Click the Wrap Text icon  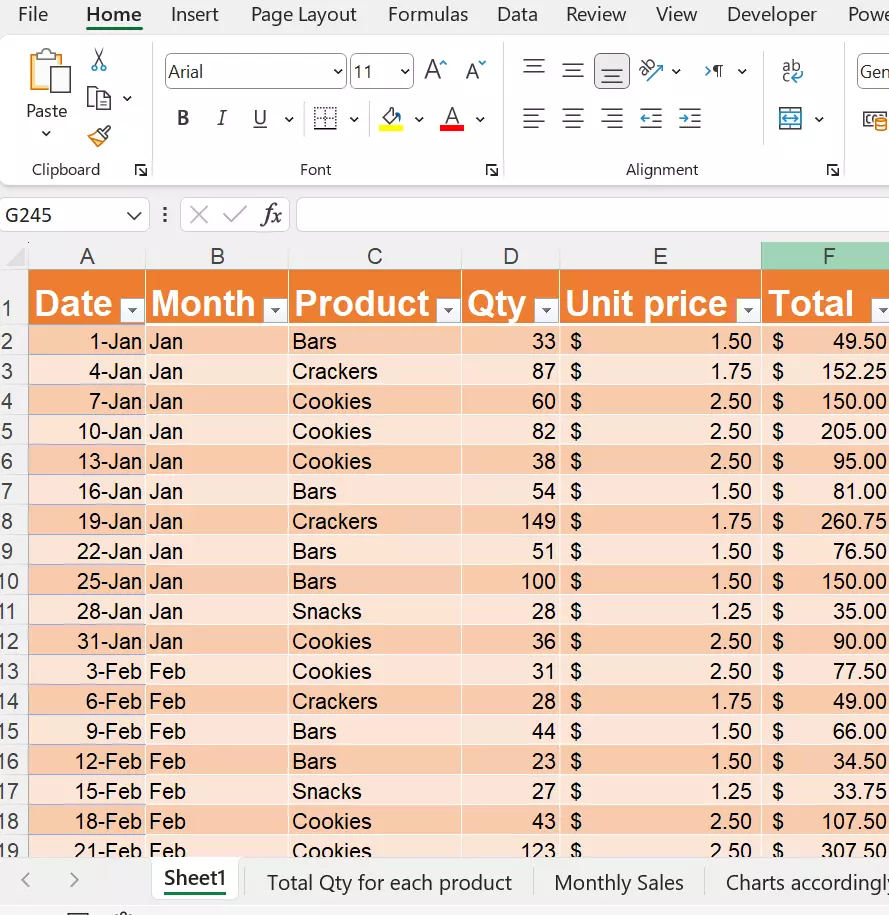[792, 70]
